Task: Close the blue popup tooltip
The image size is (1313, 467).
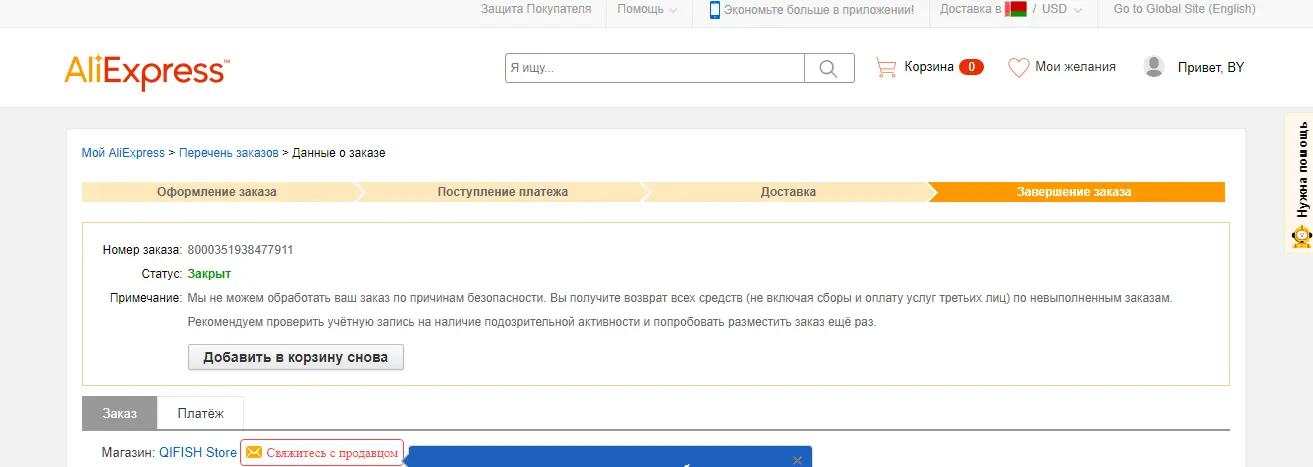Action: (797, 460)
